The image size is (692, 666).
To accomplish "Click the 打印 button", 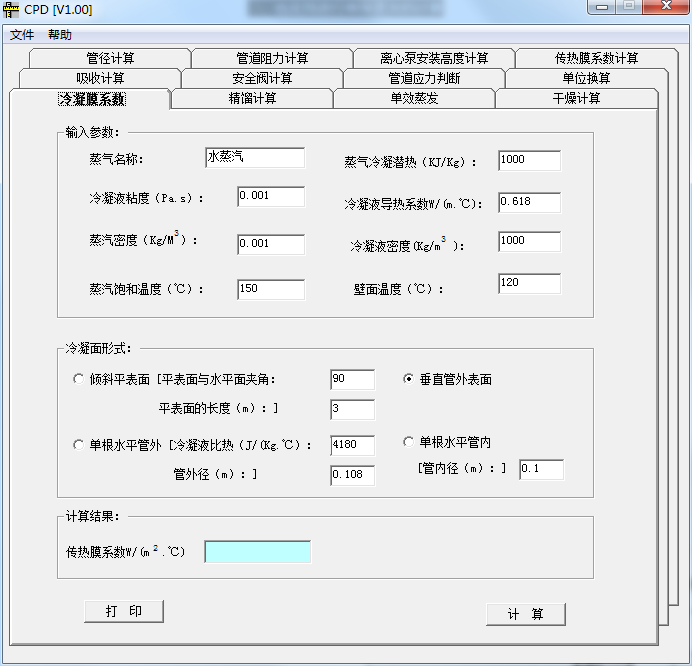I will click(x=124, y=611).
